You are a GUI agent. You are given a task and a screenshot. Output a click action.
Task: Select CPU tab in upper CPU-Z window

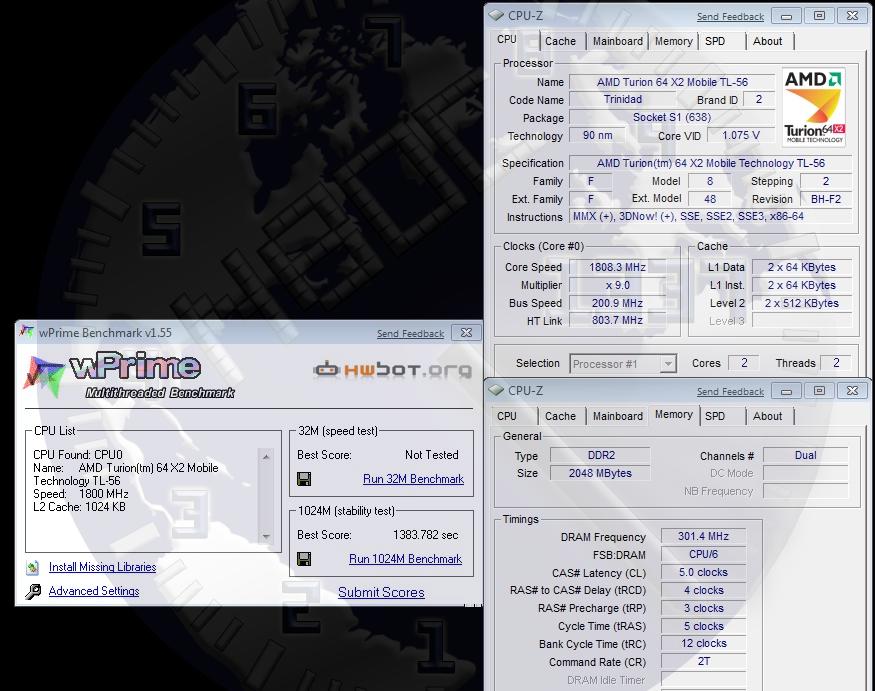coord(507,40)
